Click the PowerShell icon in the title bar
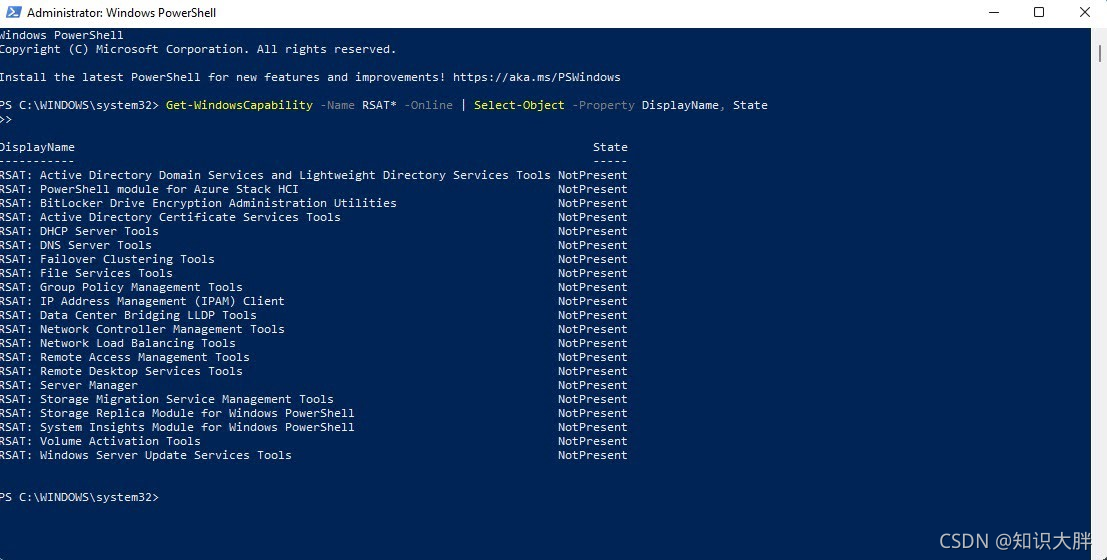This screenshot has height=560, width=1107. pos(13,12)
